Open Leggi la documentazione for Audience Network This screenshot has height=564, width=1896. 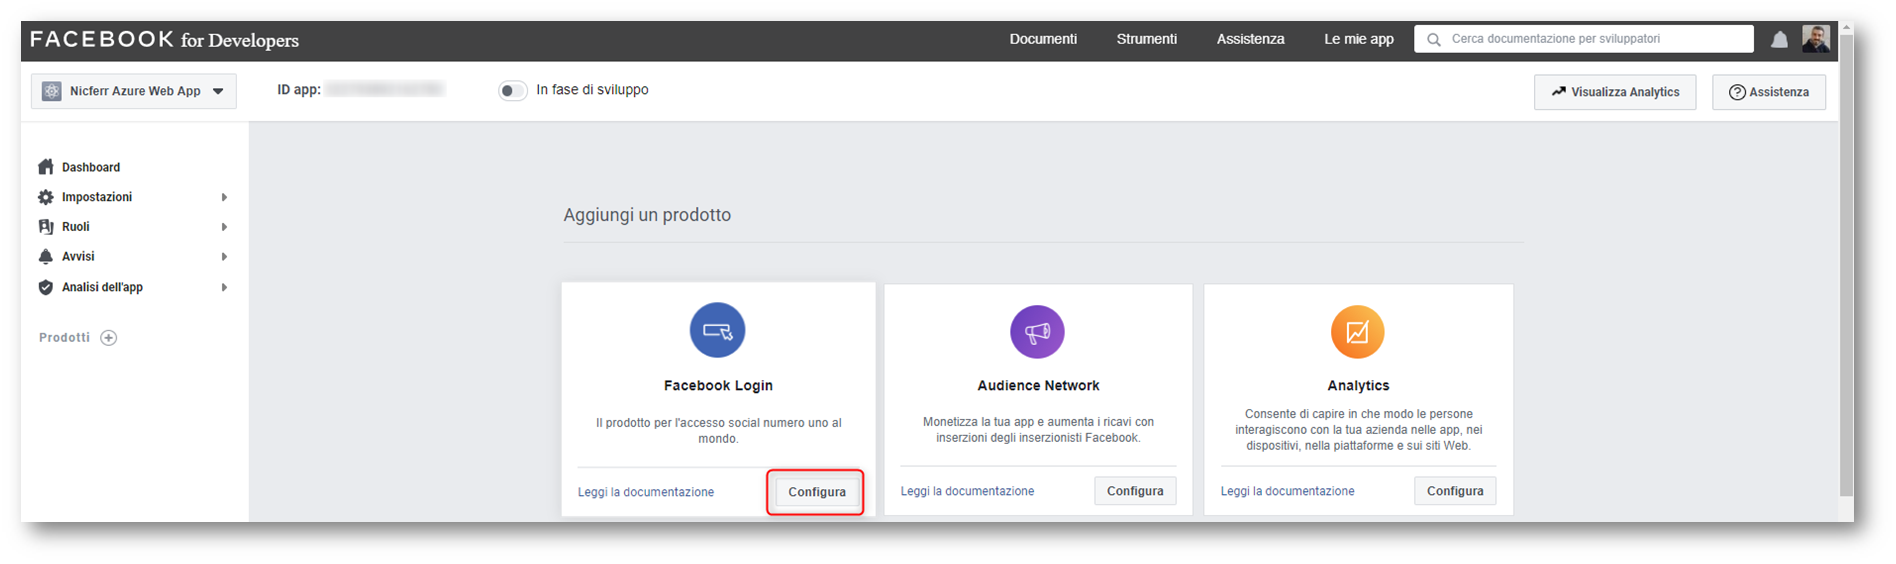(967, 491)
